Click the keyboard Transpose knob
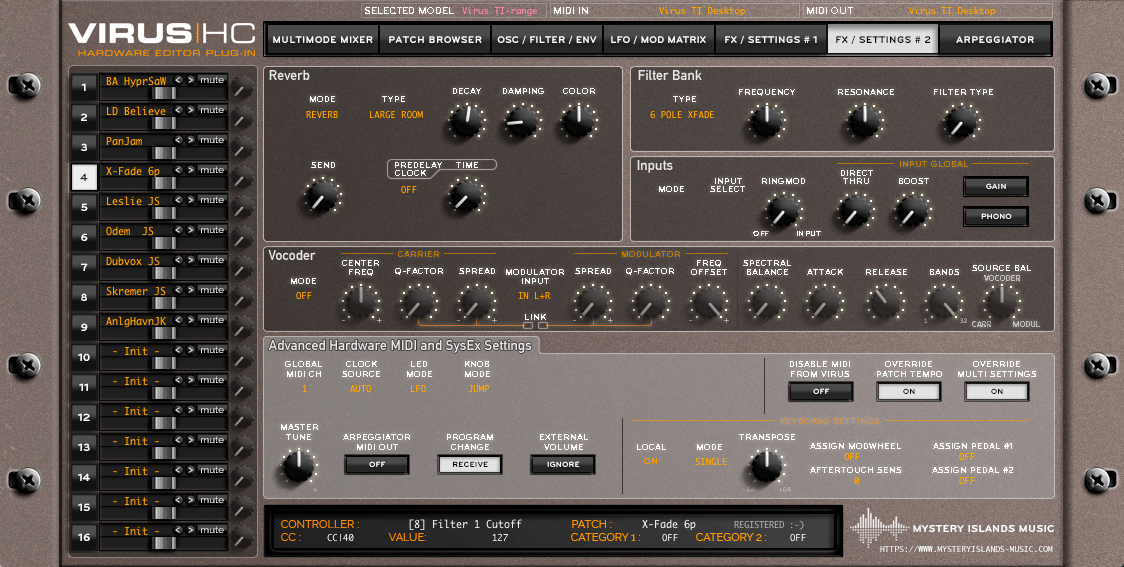Viewport: 1124px width, 567px height. 766,466
